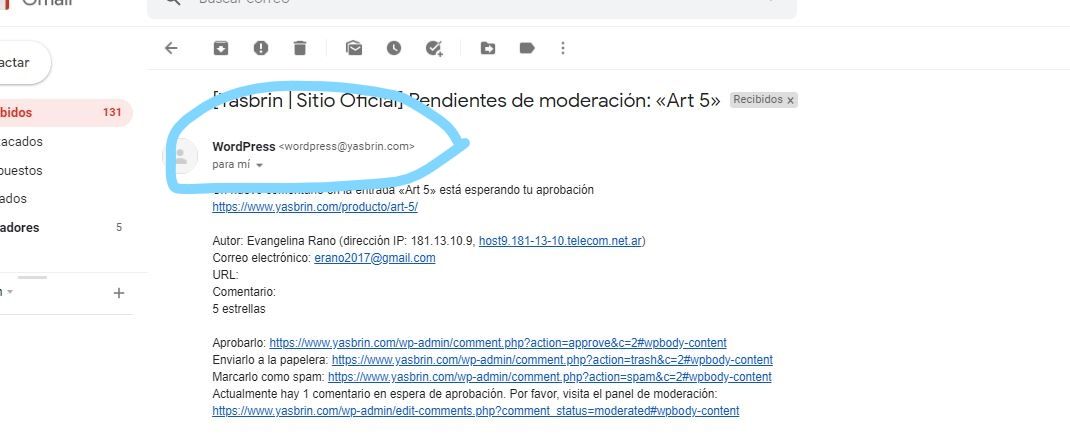The image size is (1070, 438).
Task: Open the account dropdown beside the plus
Action: 10,292
